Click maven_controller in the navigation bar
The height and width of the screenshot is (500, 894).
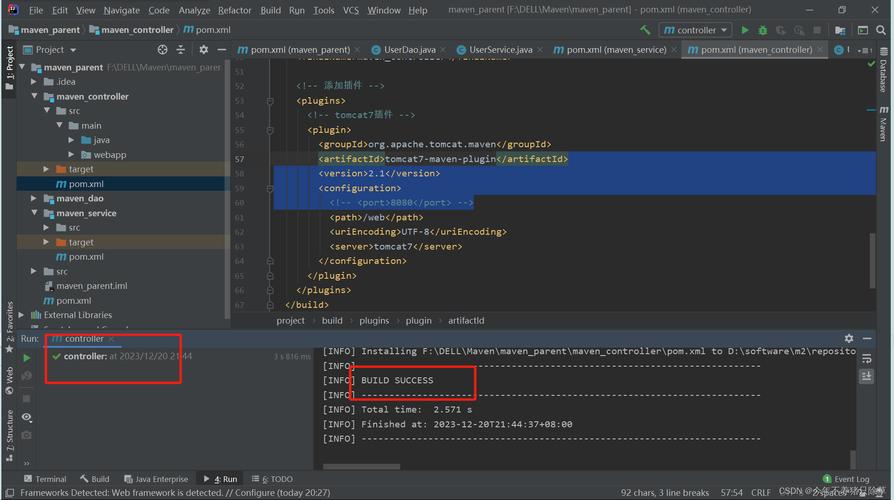click(131, 30)
